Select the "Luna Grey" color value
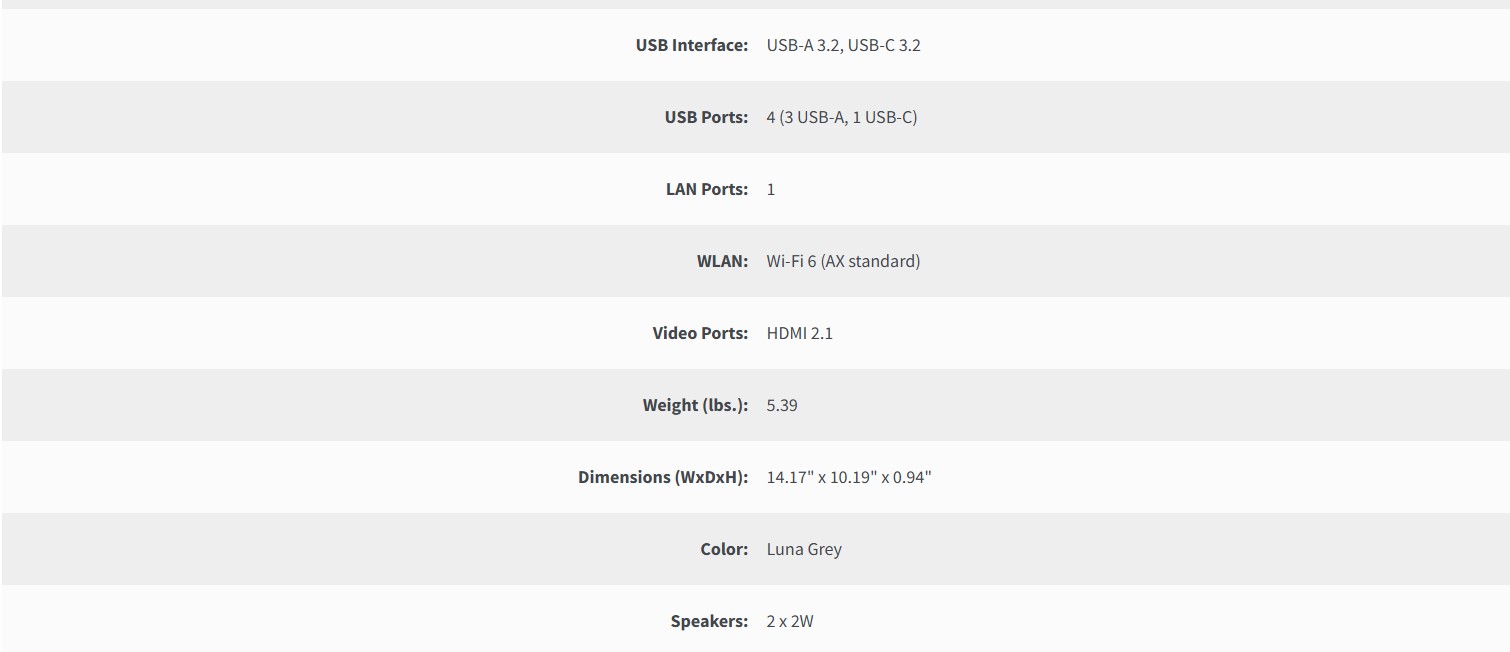The height and width of the screenshot is (652, 1510). [804, 549]
